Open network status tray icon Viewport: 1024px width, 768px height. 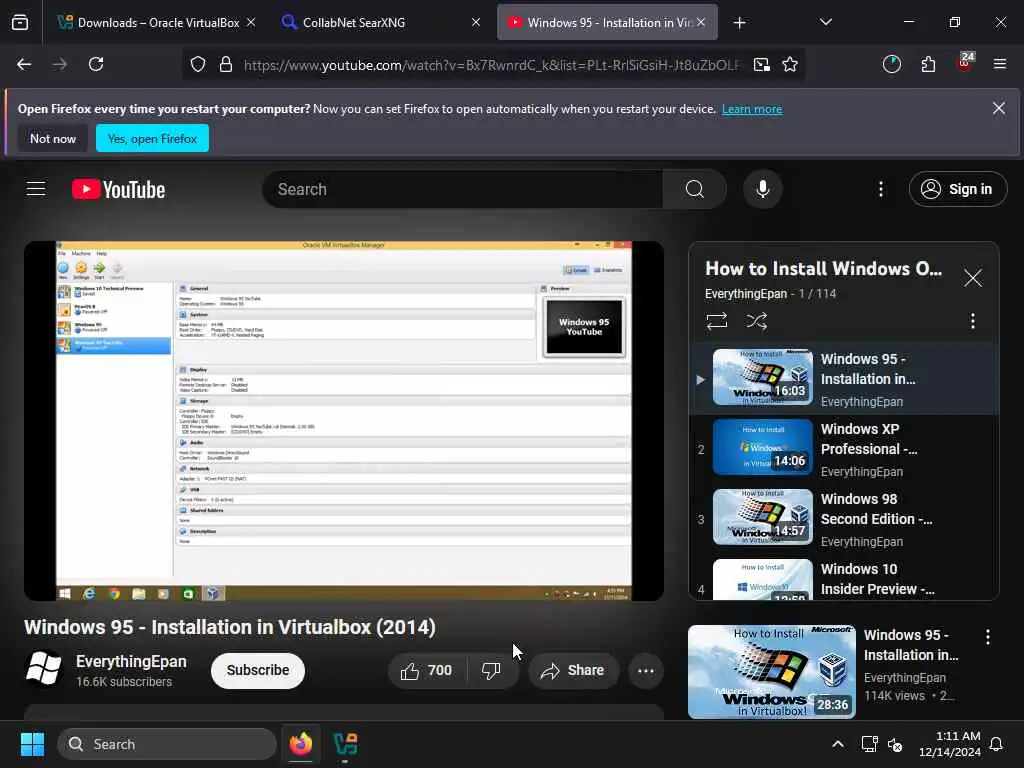click(869, 744)
